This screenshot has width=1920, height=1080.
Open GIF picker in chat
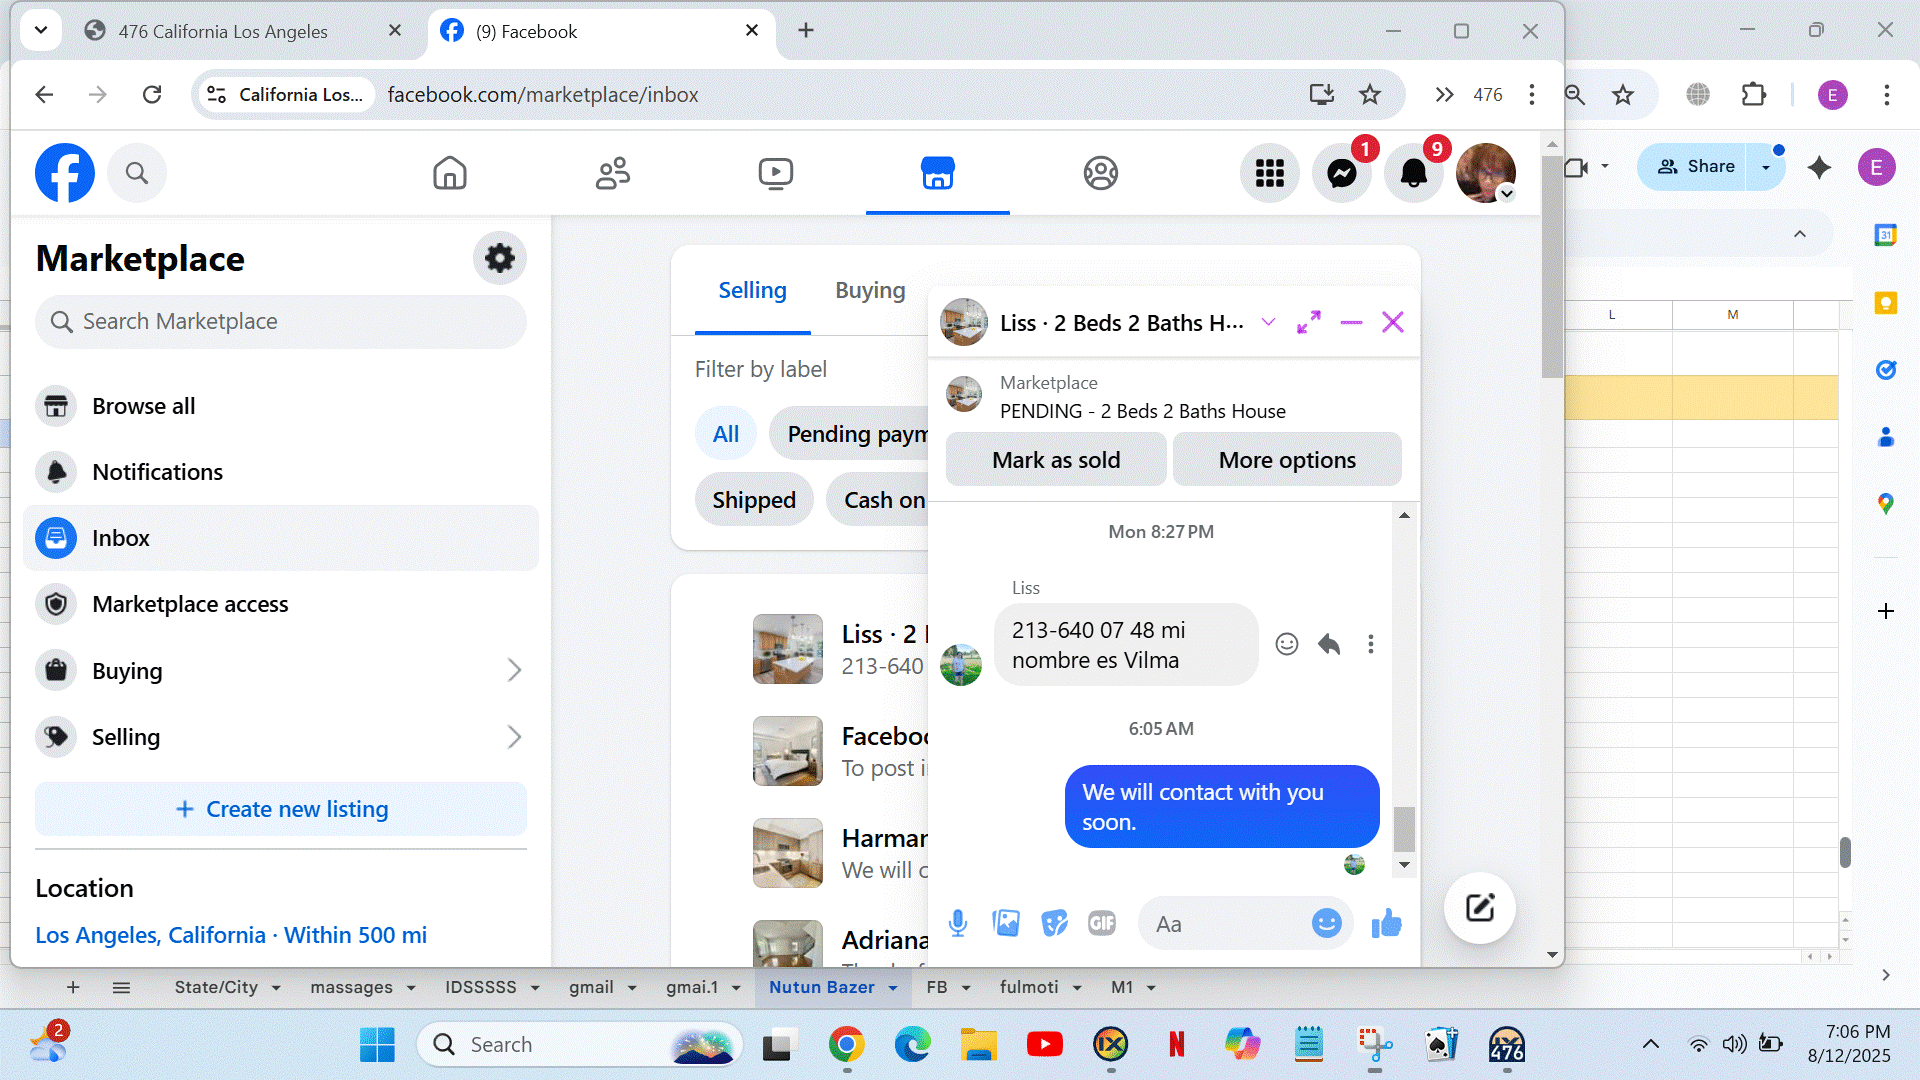pos(1102,923)
